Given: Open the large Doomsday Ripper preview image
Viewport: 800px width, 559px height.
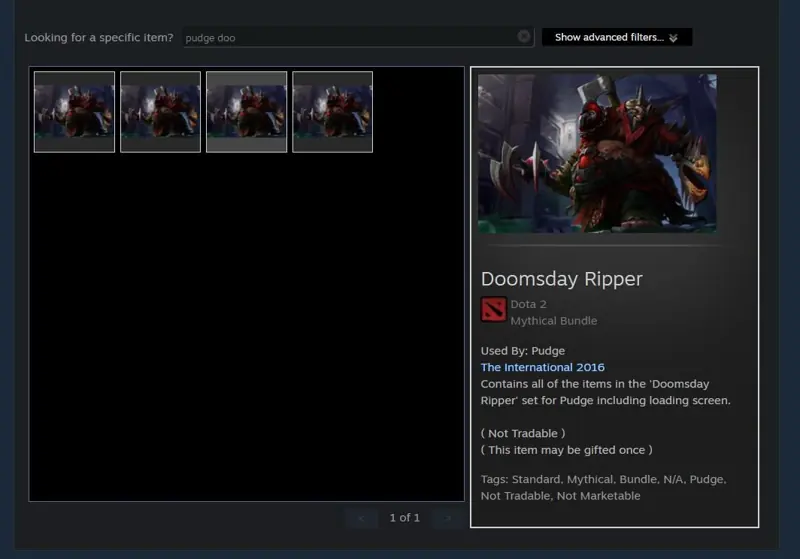Looking at the screenshot, I should 597,154.
